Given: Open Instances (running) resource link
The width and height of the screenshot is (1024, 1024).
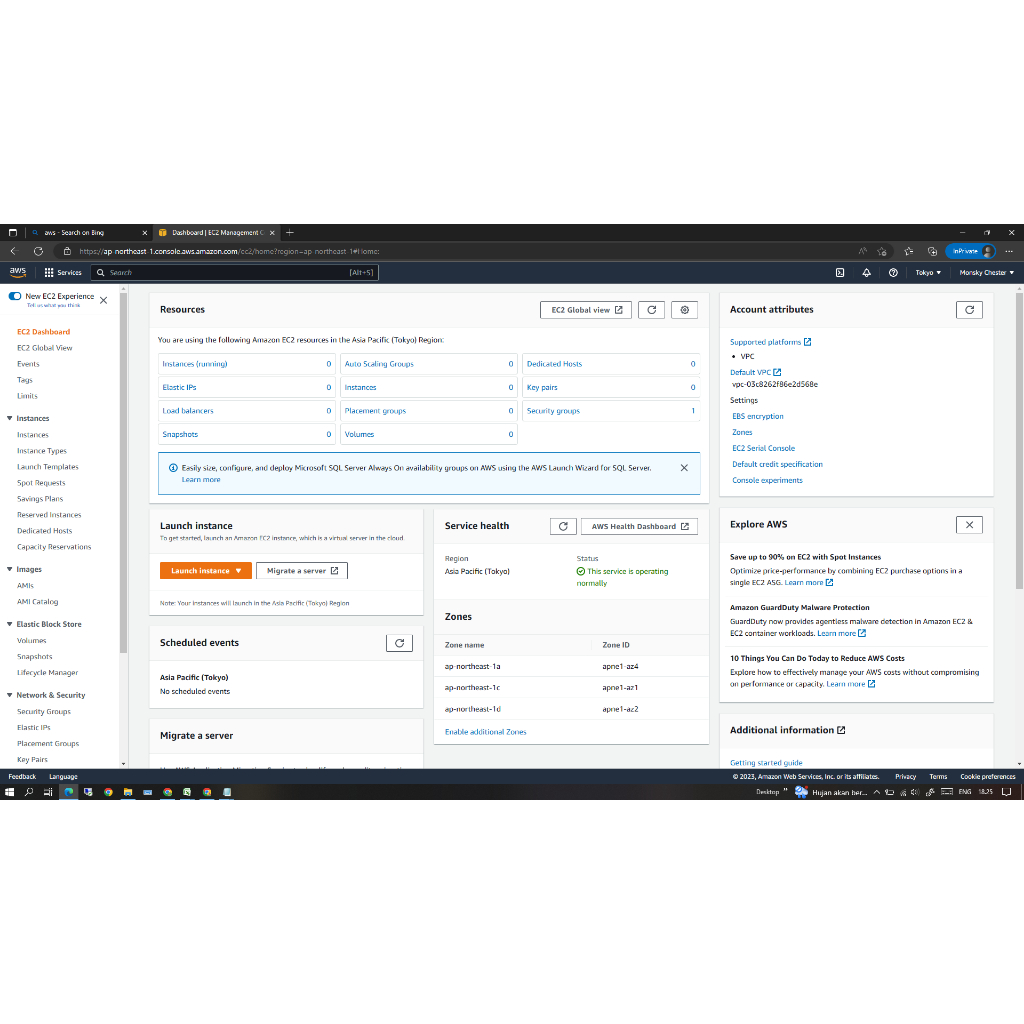Looking at the screenshot, I should tap(195, 364).
